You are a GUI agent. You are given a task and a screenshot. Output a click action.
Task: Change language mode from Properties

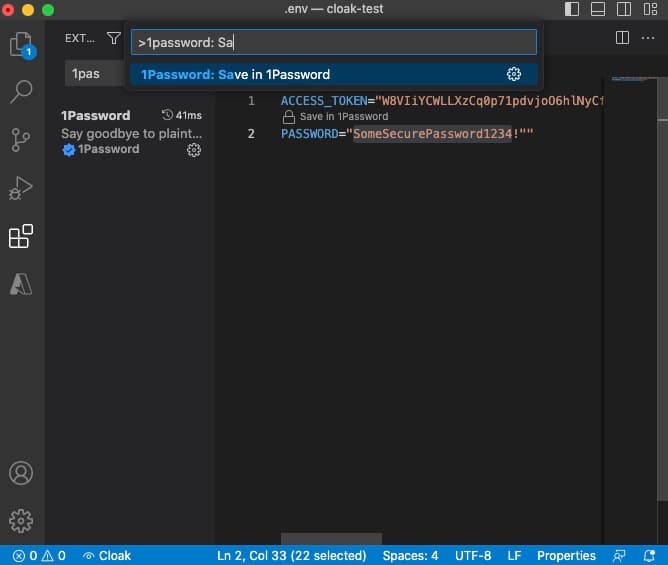[x=566, y=556]
